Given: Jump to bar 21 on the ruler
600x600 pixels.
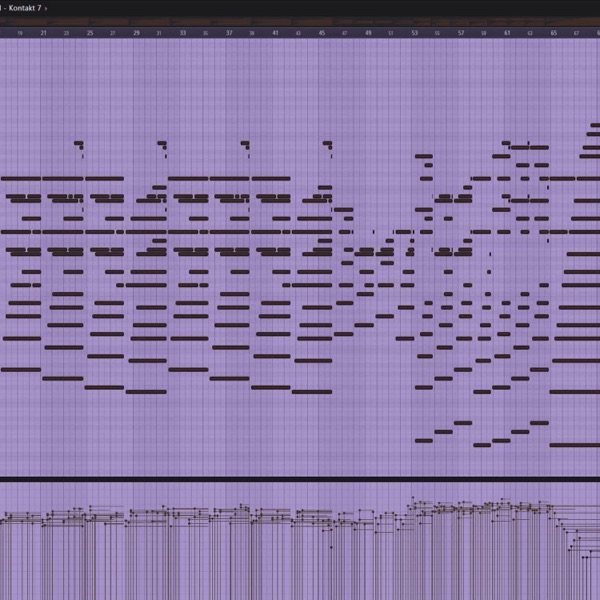Looking at the screenshot, I should click(43, 33).
